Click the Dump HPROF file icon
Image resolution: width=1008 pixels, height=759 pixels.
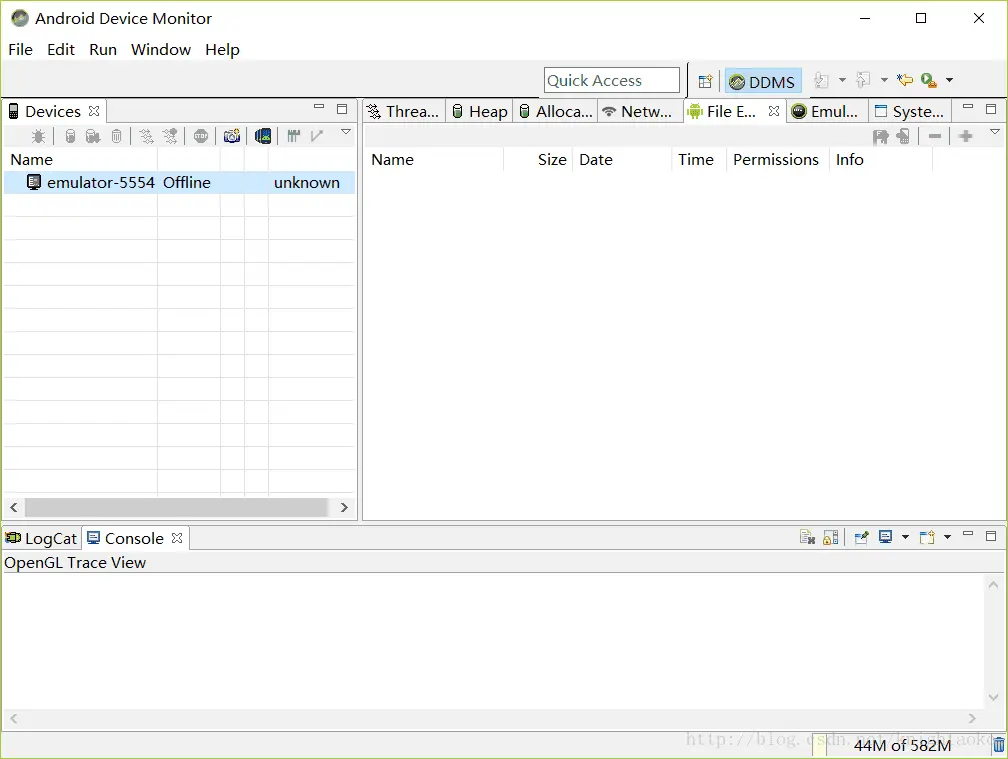(93, 136)
